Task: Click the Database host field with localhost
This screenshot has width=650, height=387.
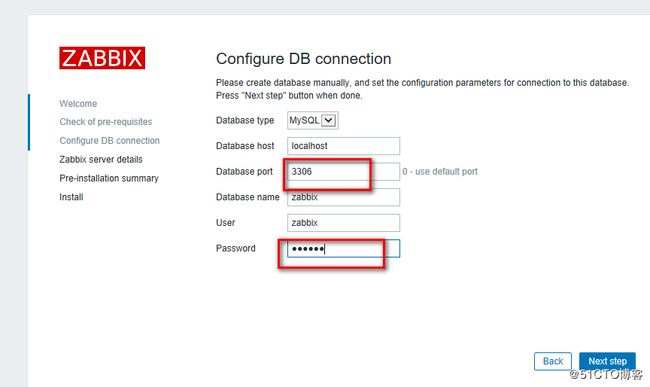Action: pyautogui.click(x=344, y=146)
